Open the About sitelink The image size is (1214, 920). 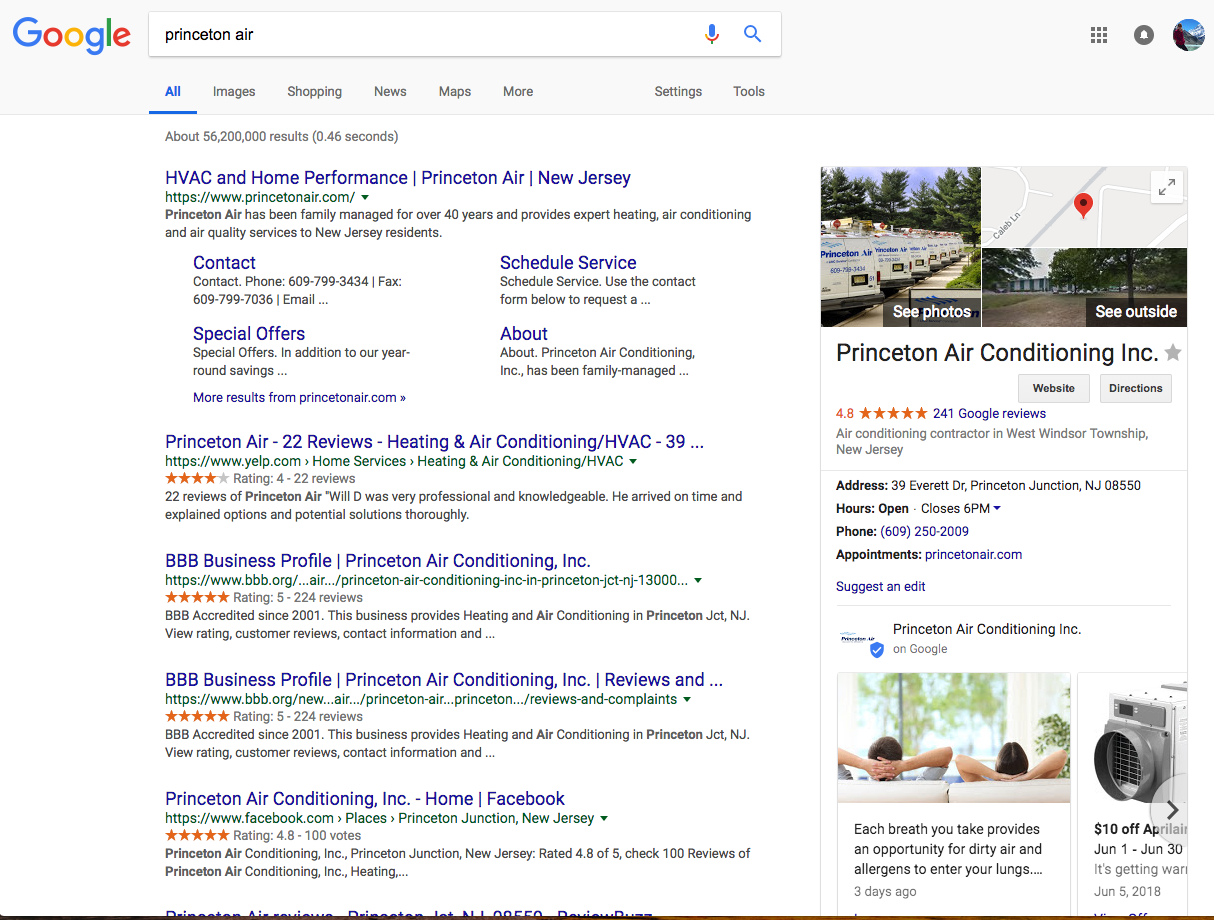click(524, 334)
